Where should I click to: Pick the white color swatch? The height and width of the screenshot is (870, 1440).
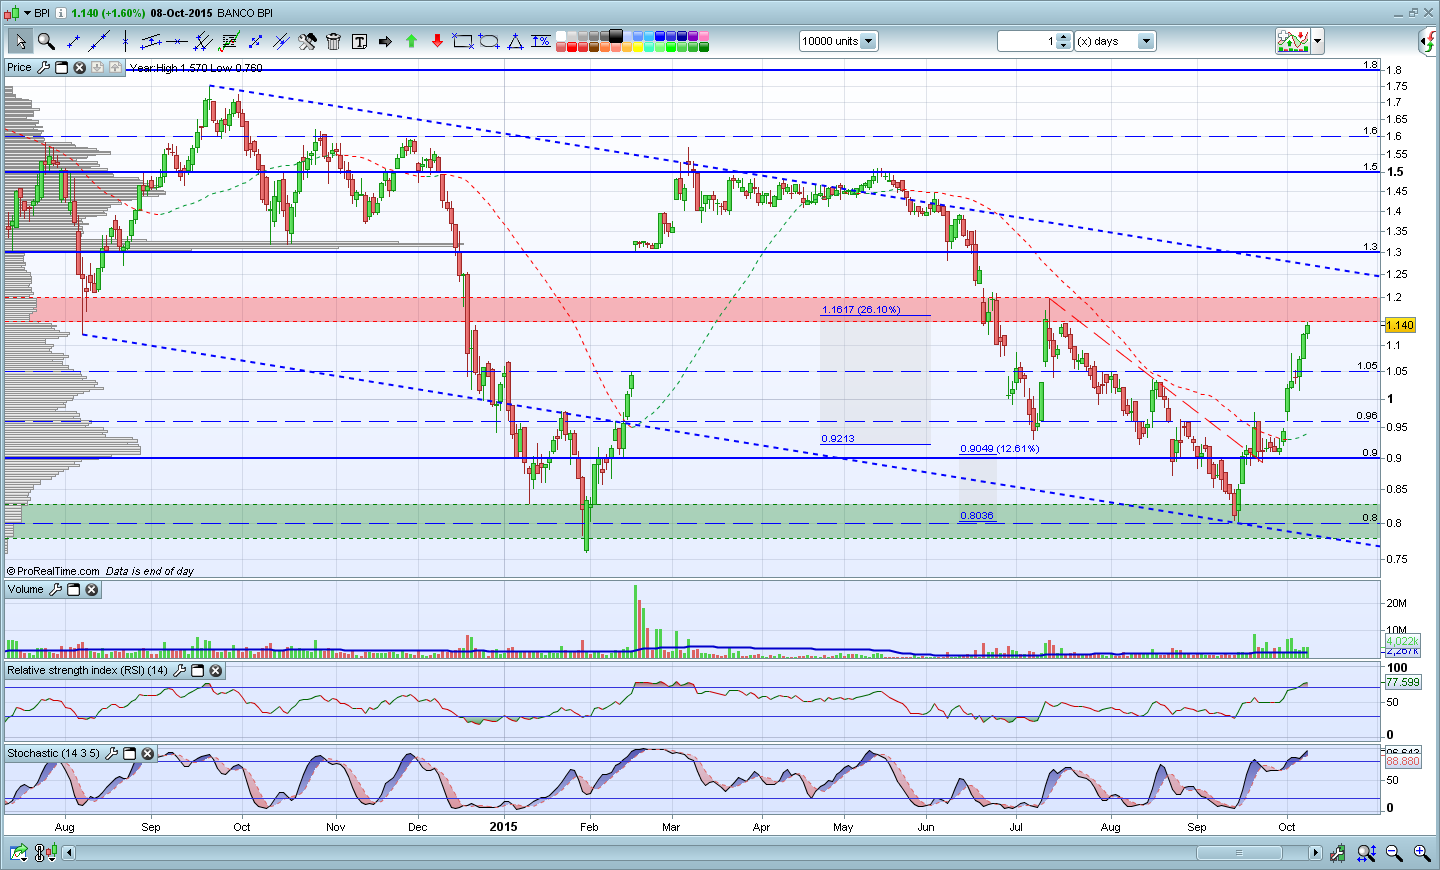tap(561, 36)
